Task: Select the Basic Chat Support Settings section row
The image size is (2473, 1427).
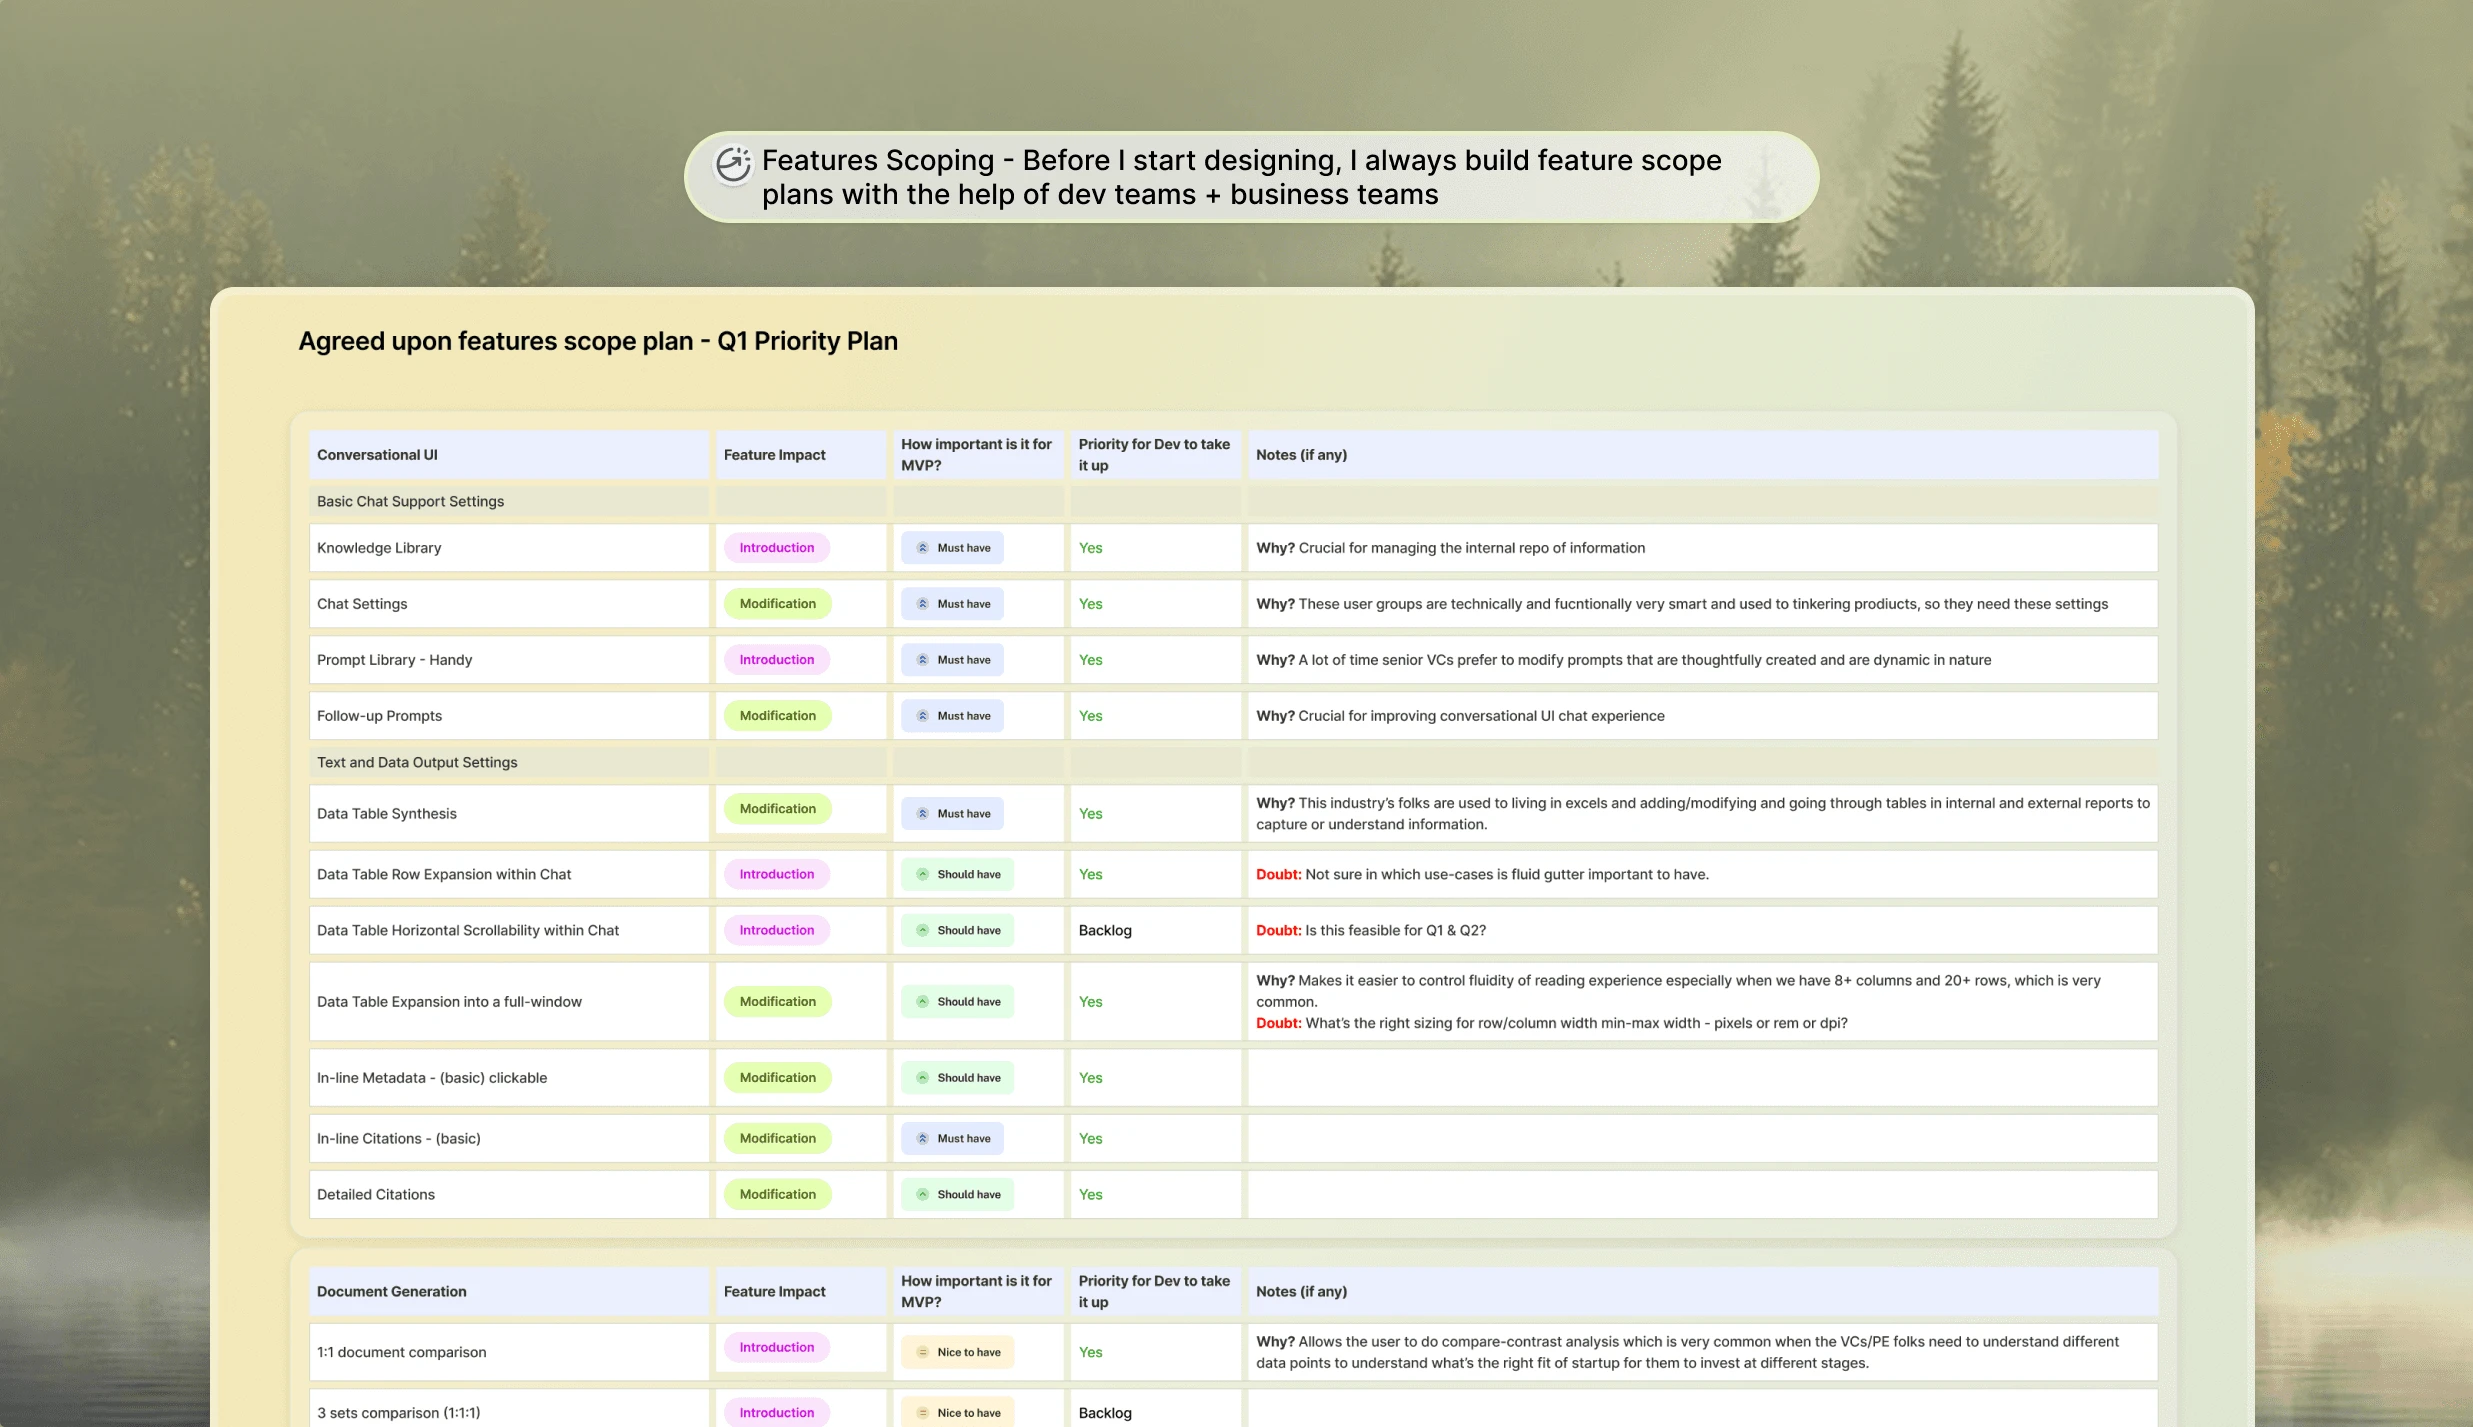Action: 410,502
